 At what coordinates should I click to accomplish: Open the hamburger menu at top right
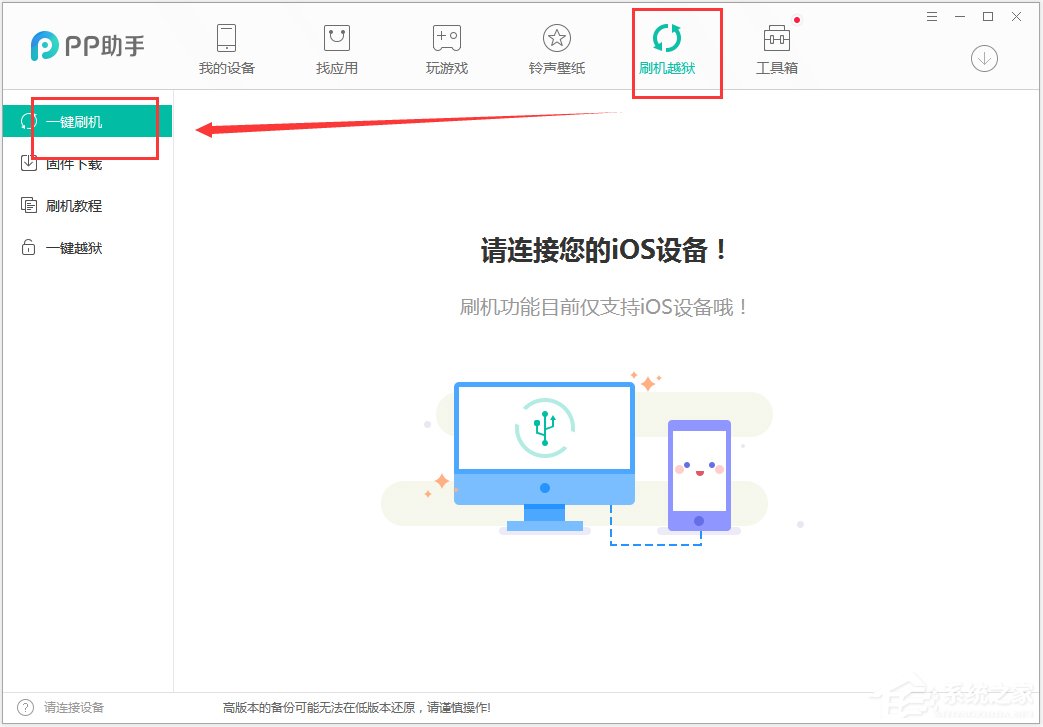point(931,16)
